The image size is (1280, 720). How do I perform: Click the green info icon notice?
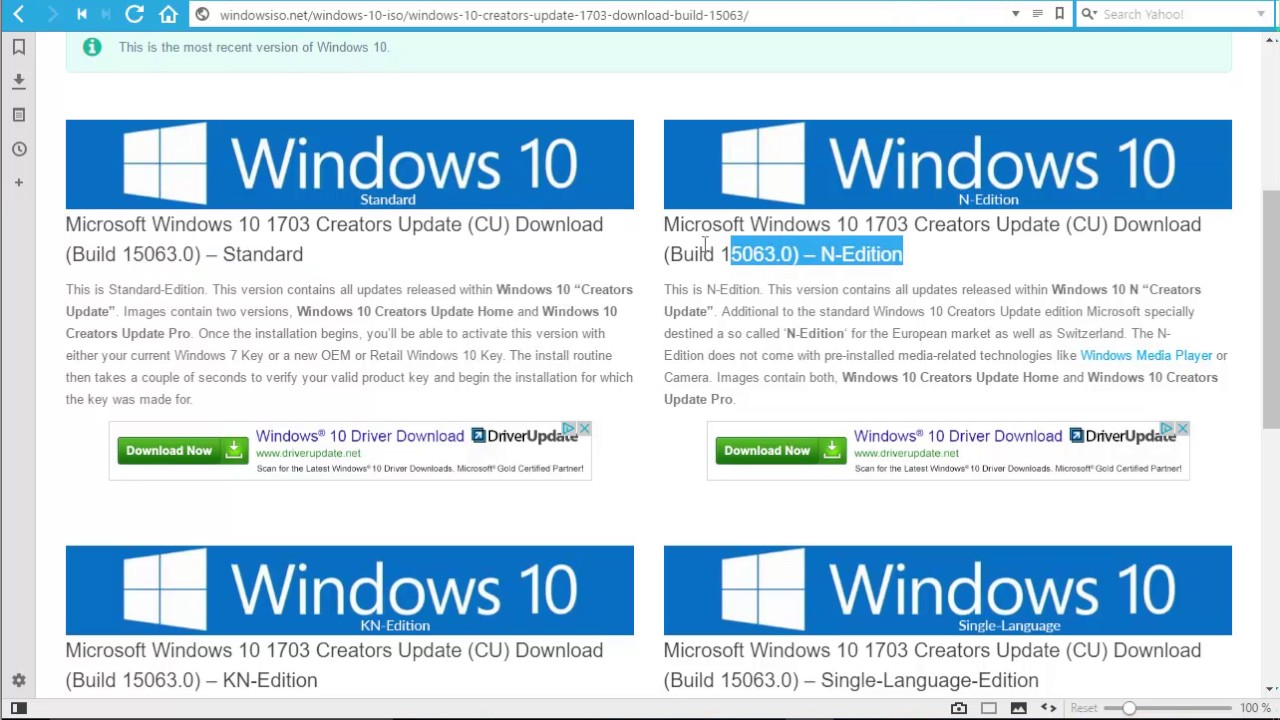[92, 47]
